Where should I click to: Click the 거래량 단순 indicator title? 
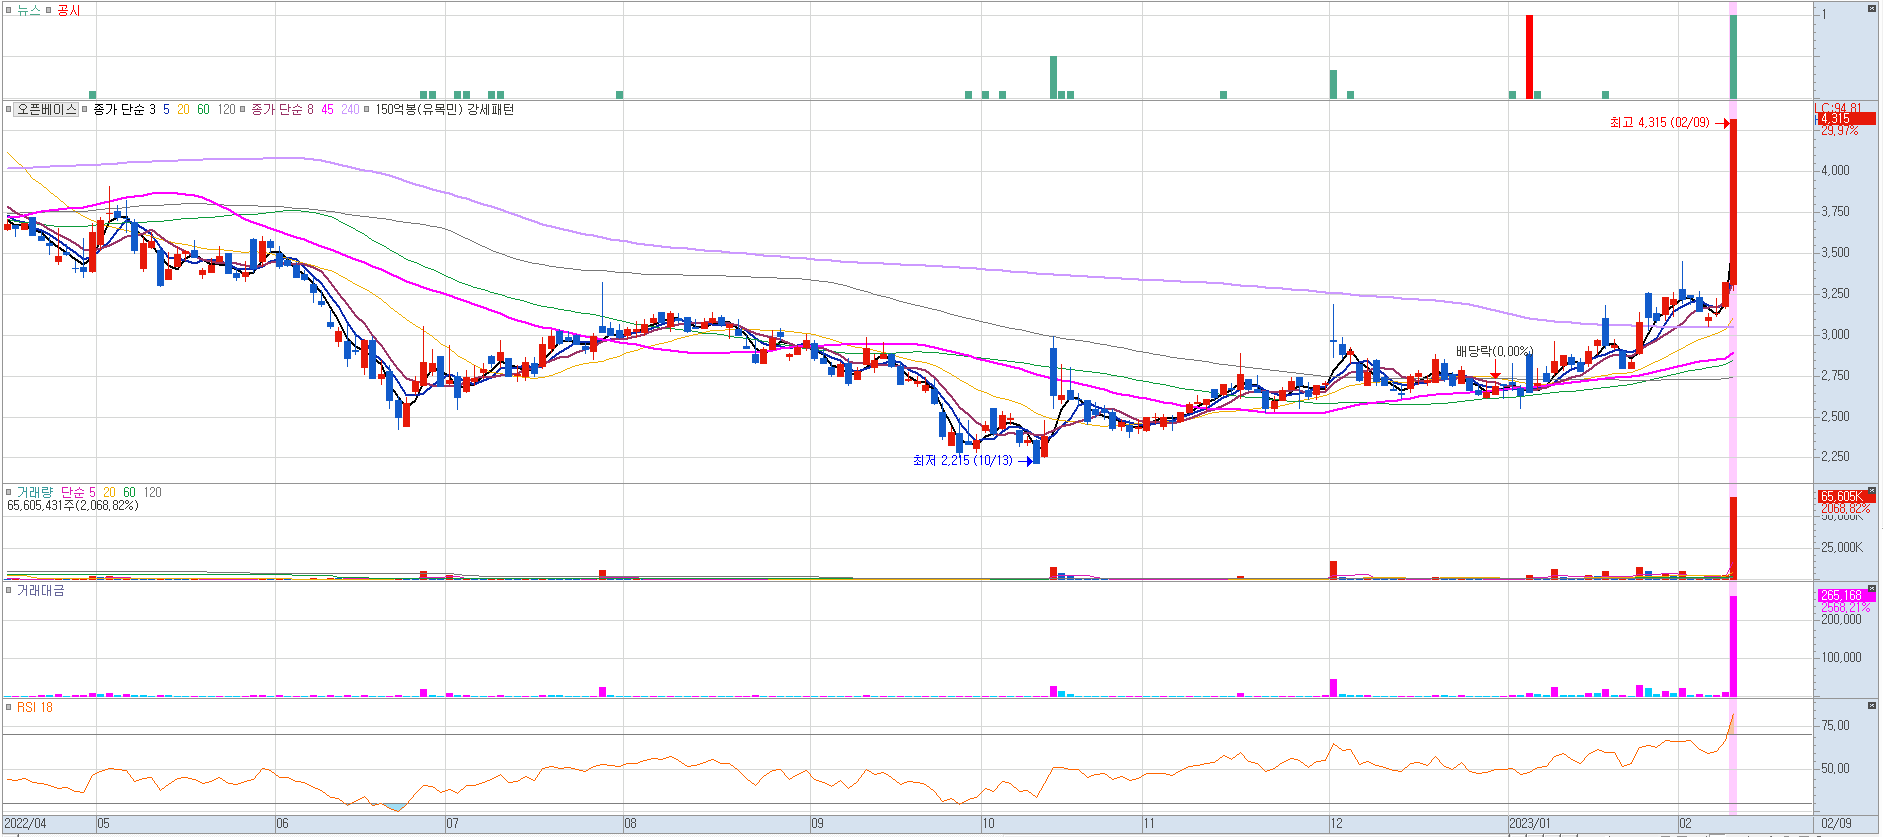(x=50, y=492)
